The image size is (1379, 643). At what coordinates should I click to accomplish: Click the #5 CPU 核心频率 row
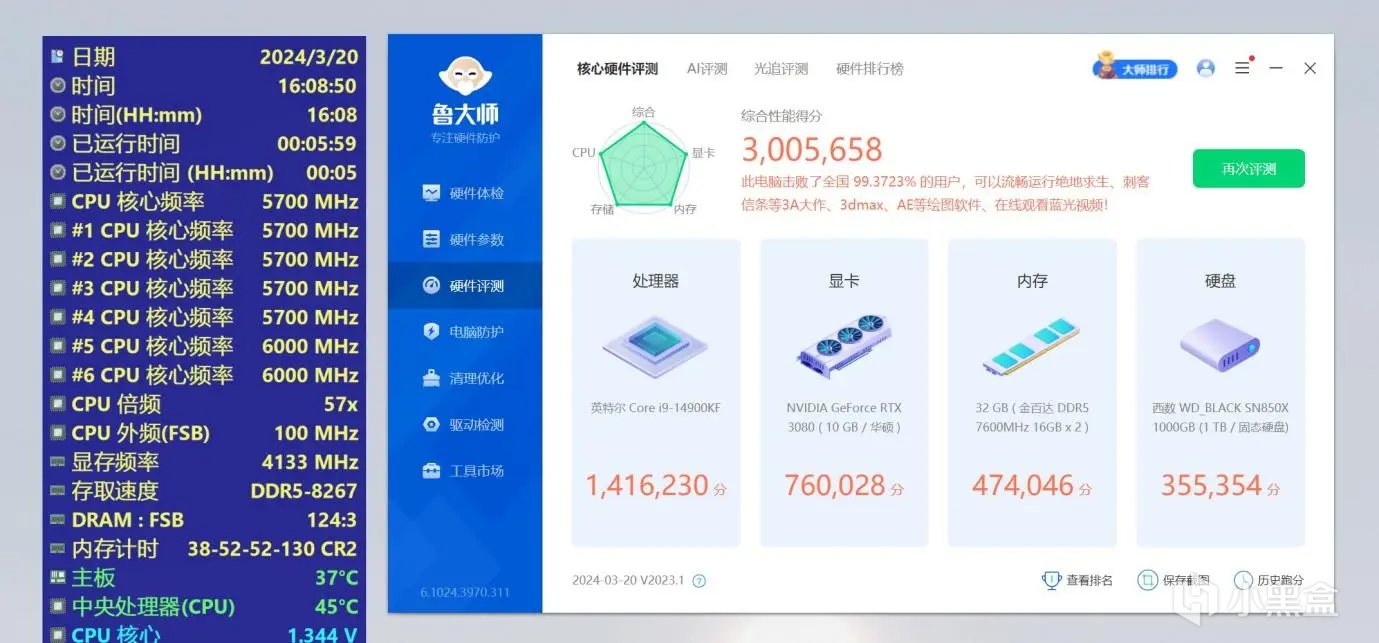tap(204, 346)
